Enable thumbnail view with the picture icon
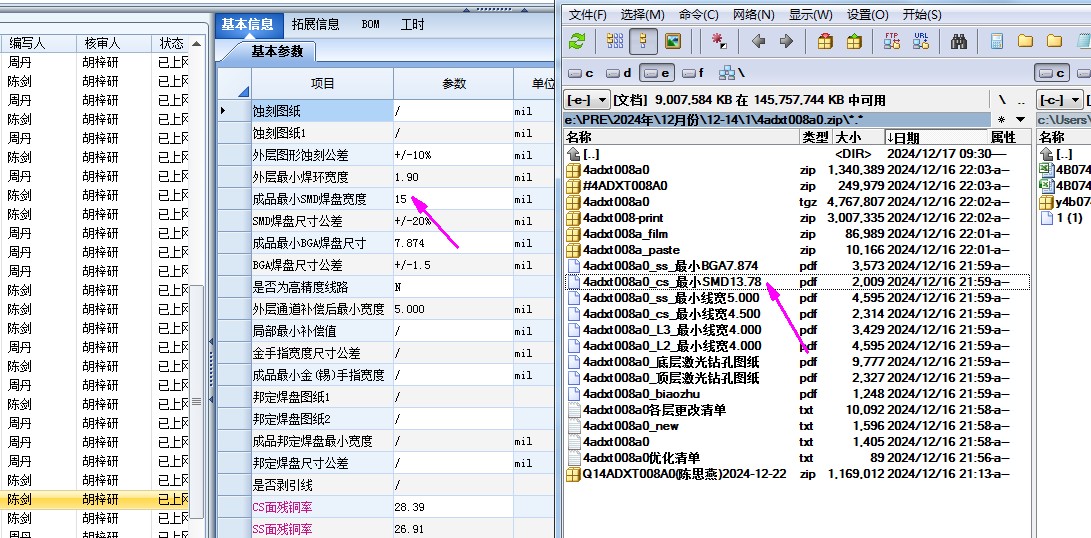This screenshot has width=1091, height=538. 672,41
